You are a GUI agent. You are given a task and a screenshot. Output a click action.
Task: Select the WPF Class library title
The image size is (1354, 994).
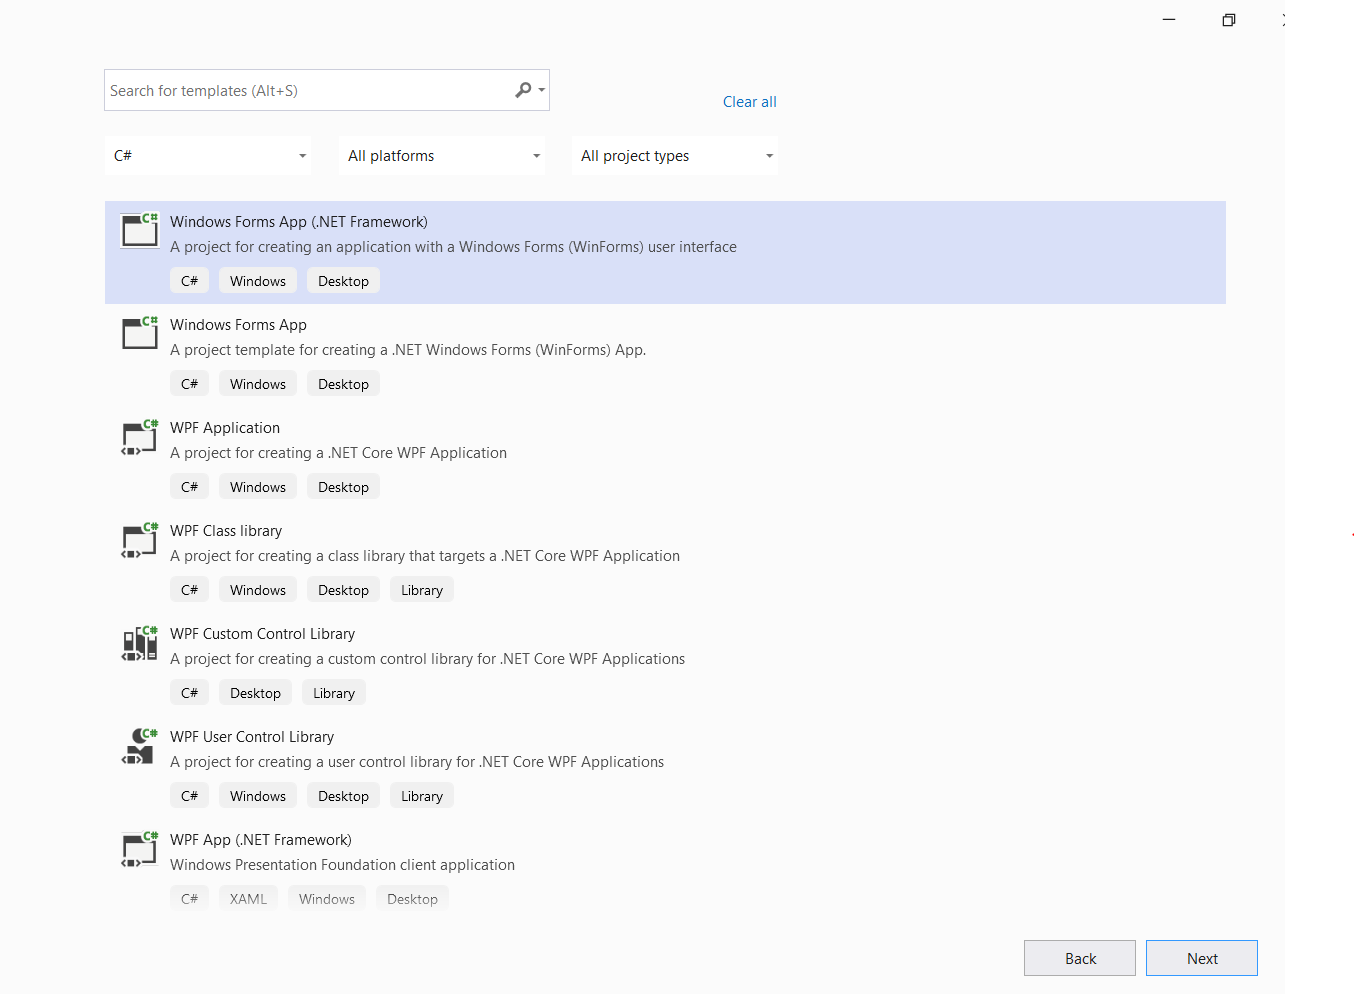pyautogui.click(x=226, y=531)
